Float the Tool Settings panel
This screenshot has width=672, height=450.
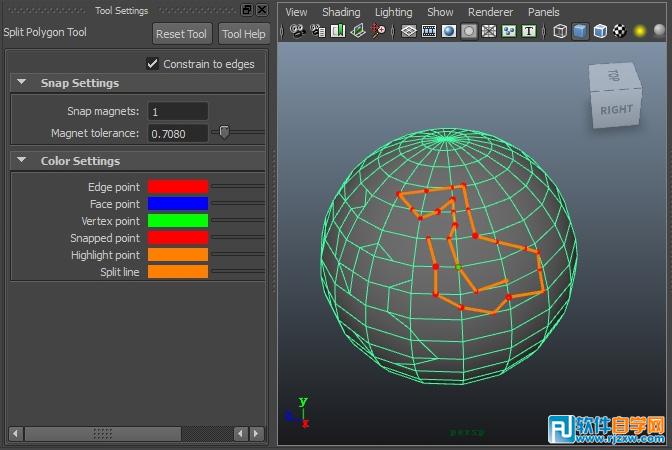coord(247,10)
